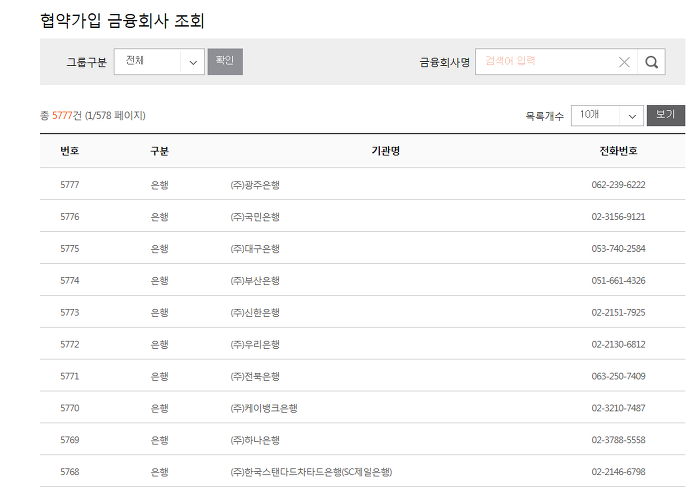Open the 그룹구분 전체 dropdown
Viewport: 700px width, 497px height.
pos(159,62)
